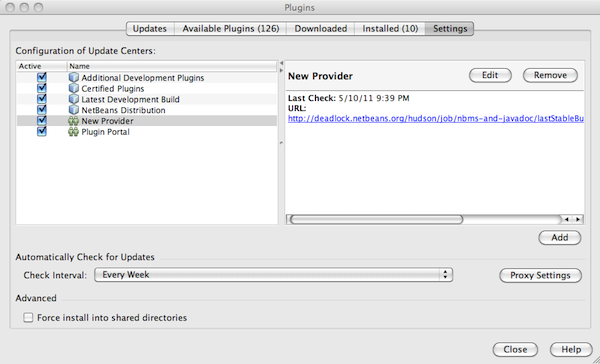This screenshot has height=364, width=600.
Task: Select the Additional Development Plugins row
Action: coord(147,78)
